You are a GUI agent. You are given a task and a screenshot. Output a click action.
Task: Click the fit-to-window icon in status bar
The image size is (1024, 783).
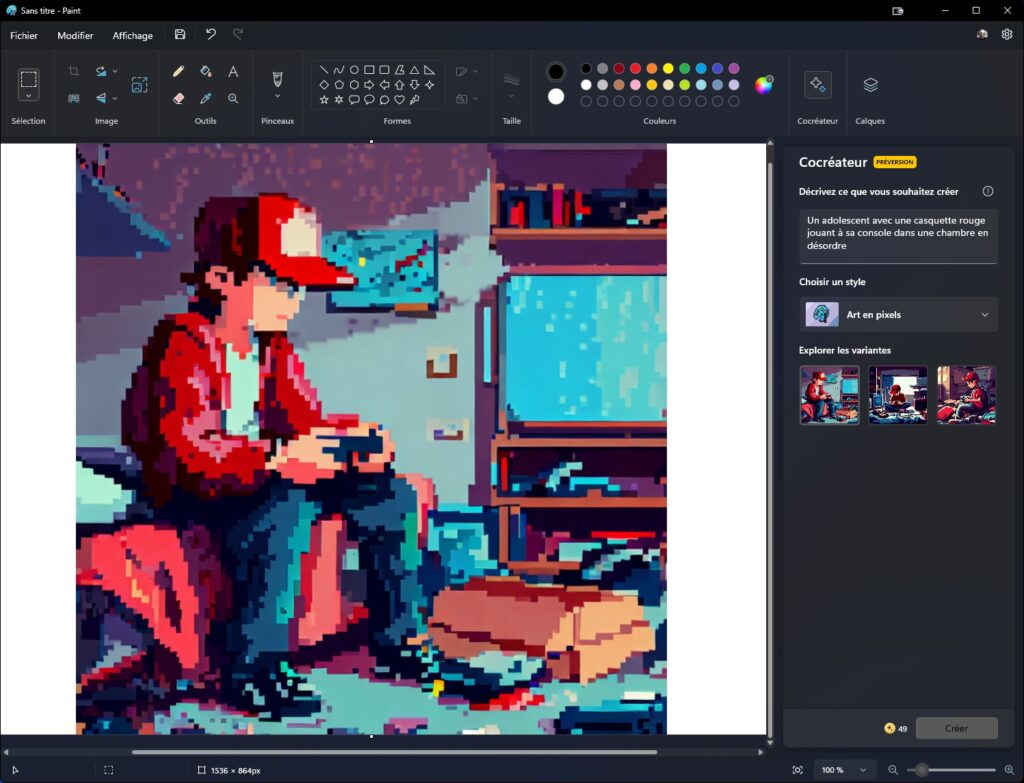pos(797,770)
